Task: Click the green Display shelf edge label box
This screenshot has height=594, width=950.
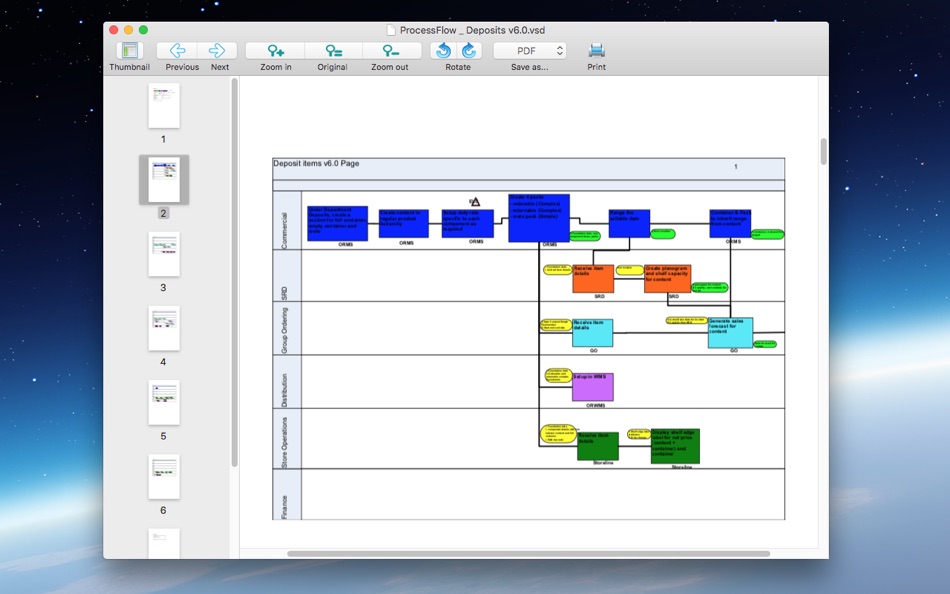Action: [x=675, y=446]
